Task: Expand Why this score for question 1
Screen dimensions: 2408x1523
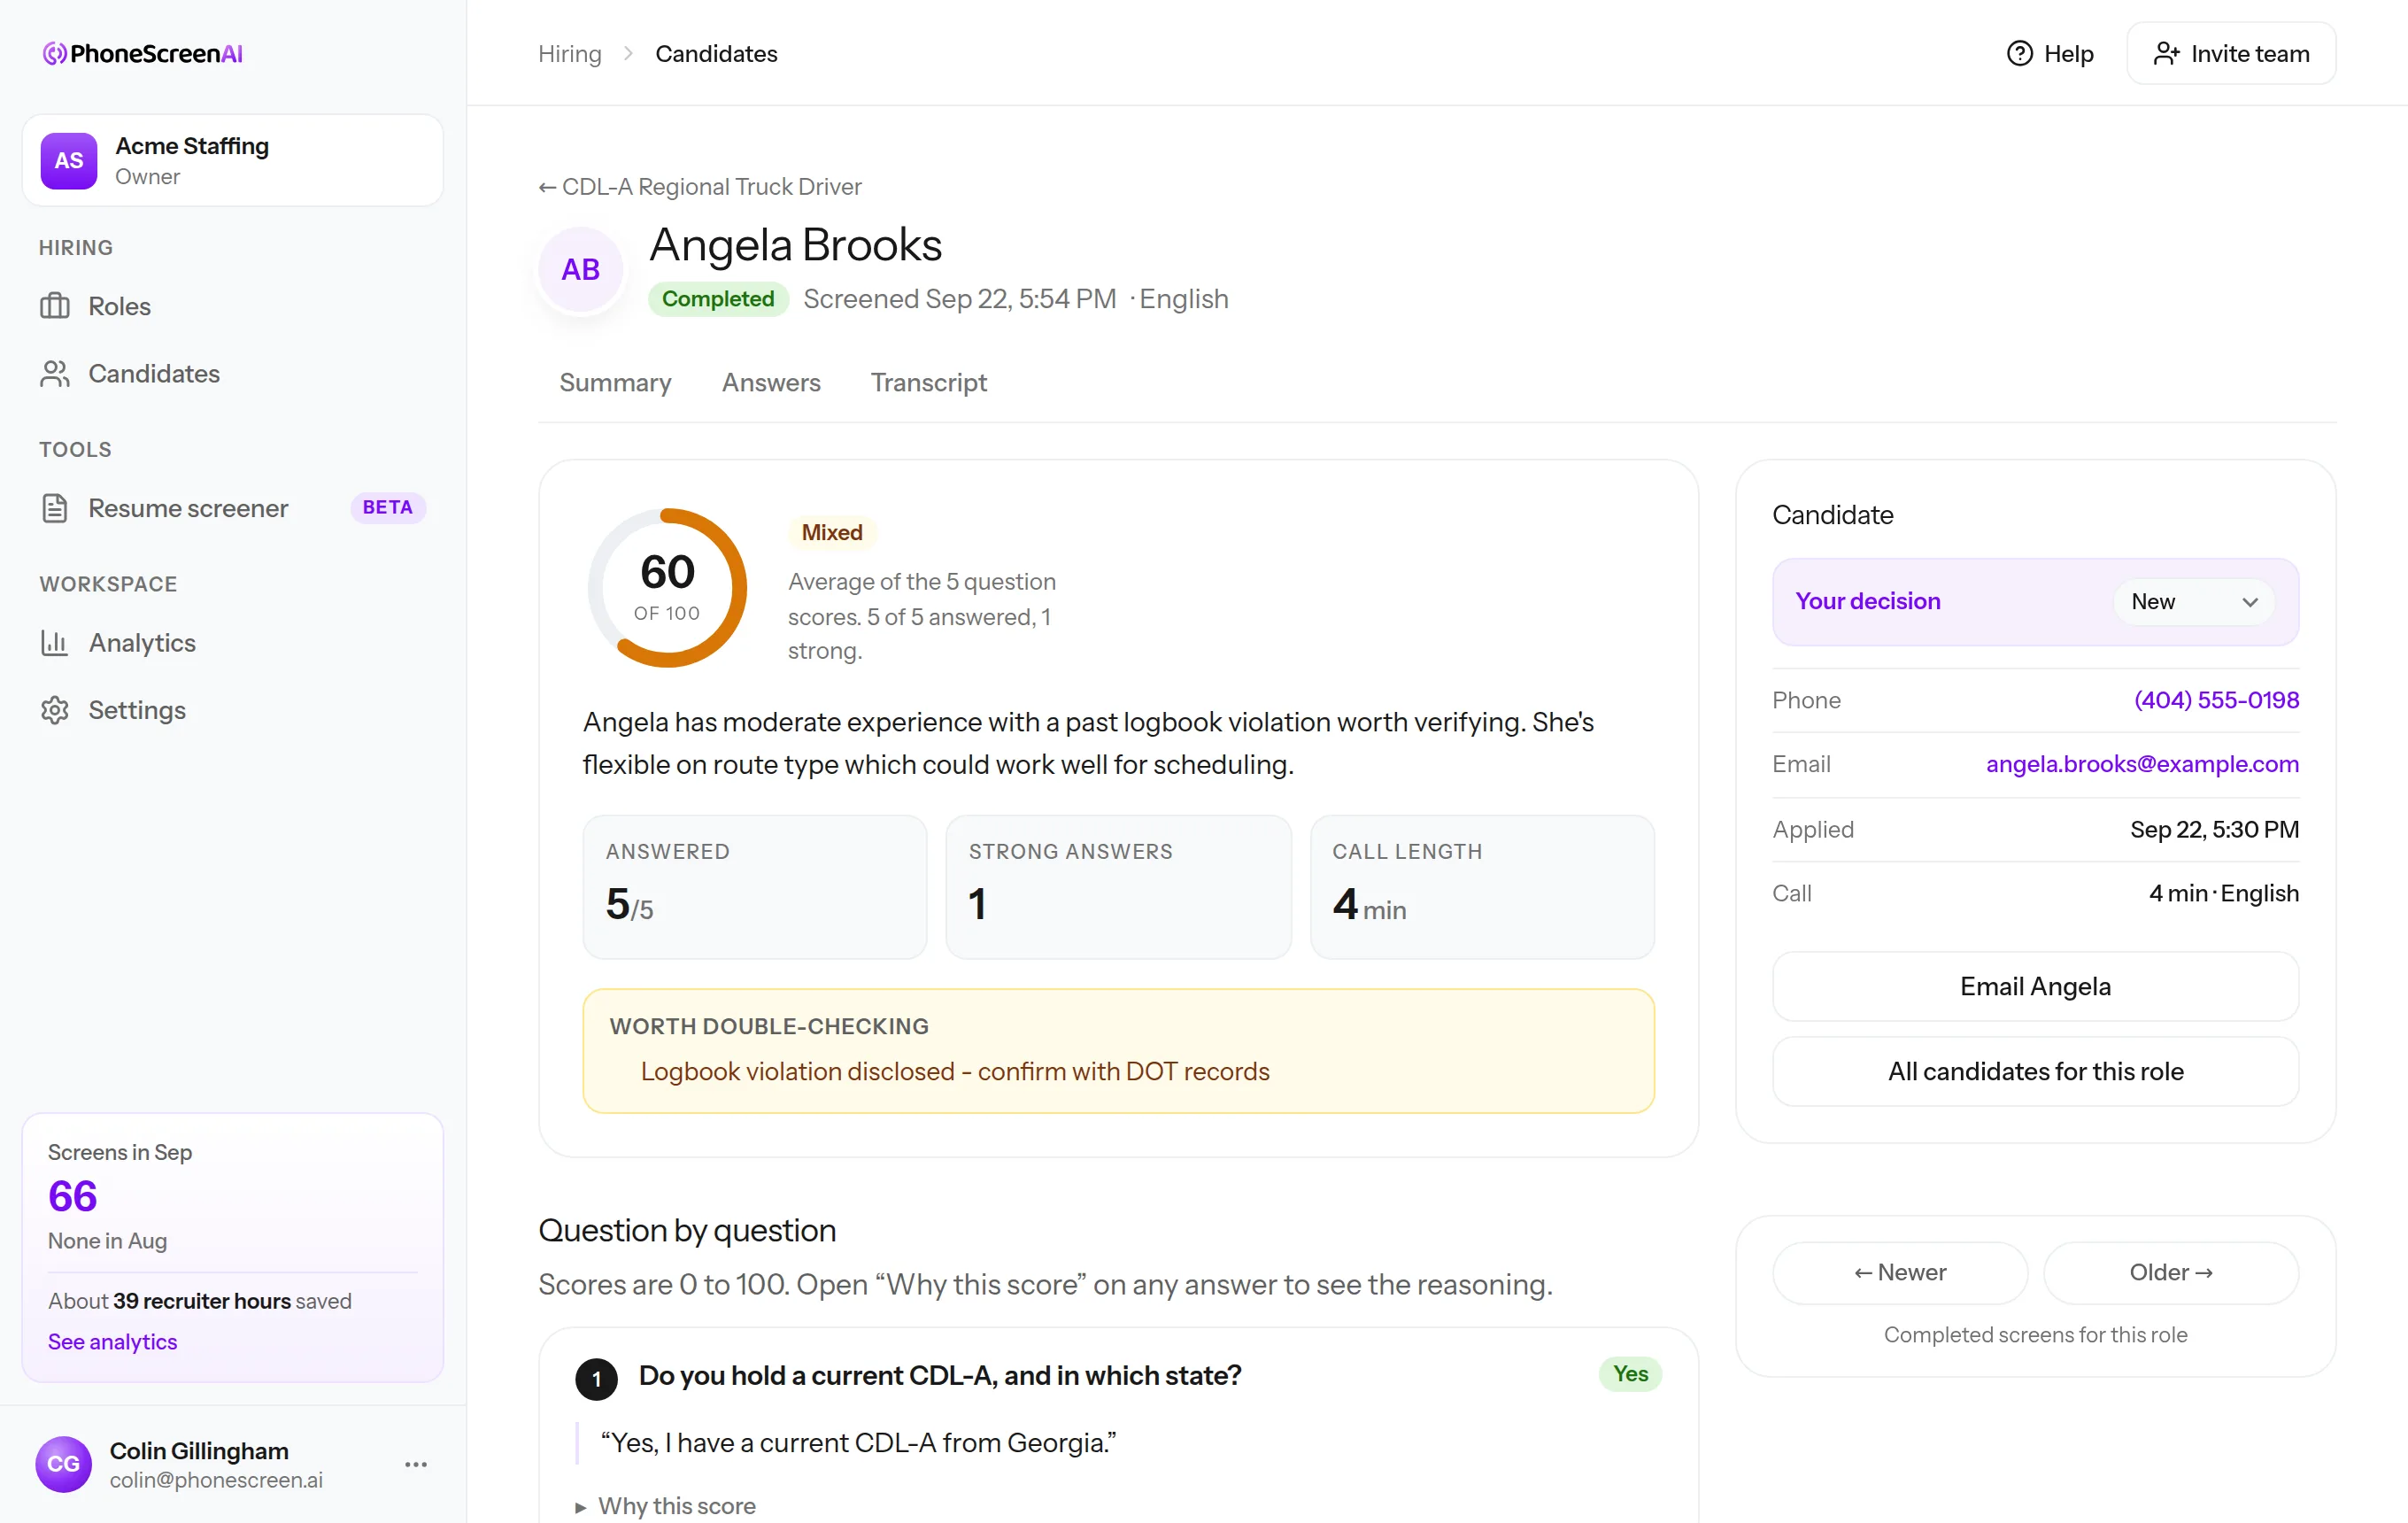Action: (666, 1505)
